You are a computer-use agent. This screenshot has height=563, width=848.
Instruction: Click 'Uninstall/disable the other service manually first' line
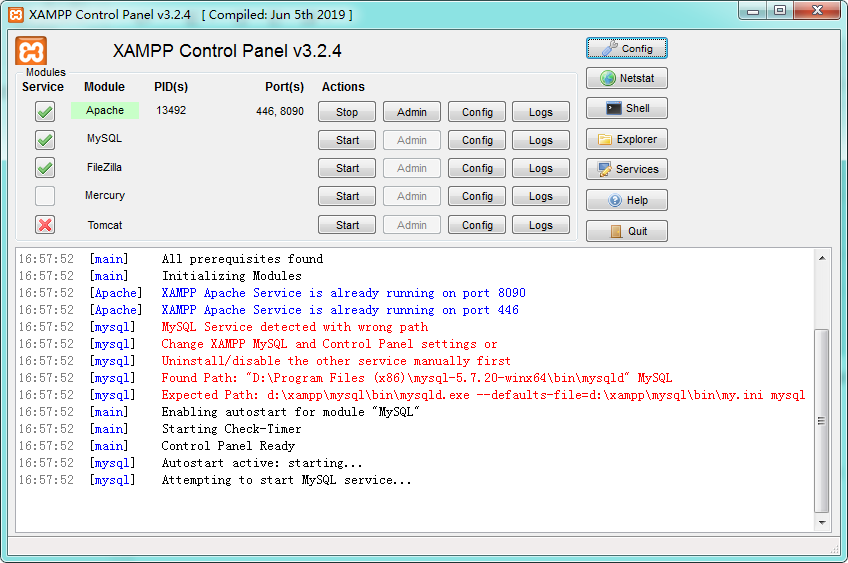[336, 361]
